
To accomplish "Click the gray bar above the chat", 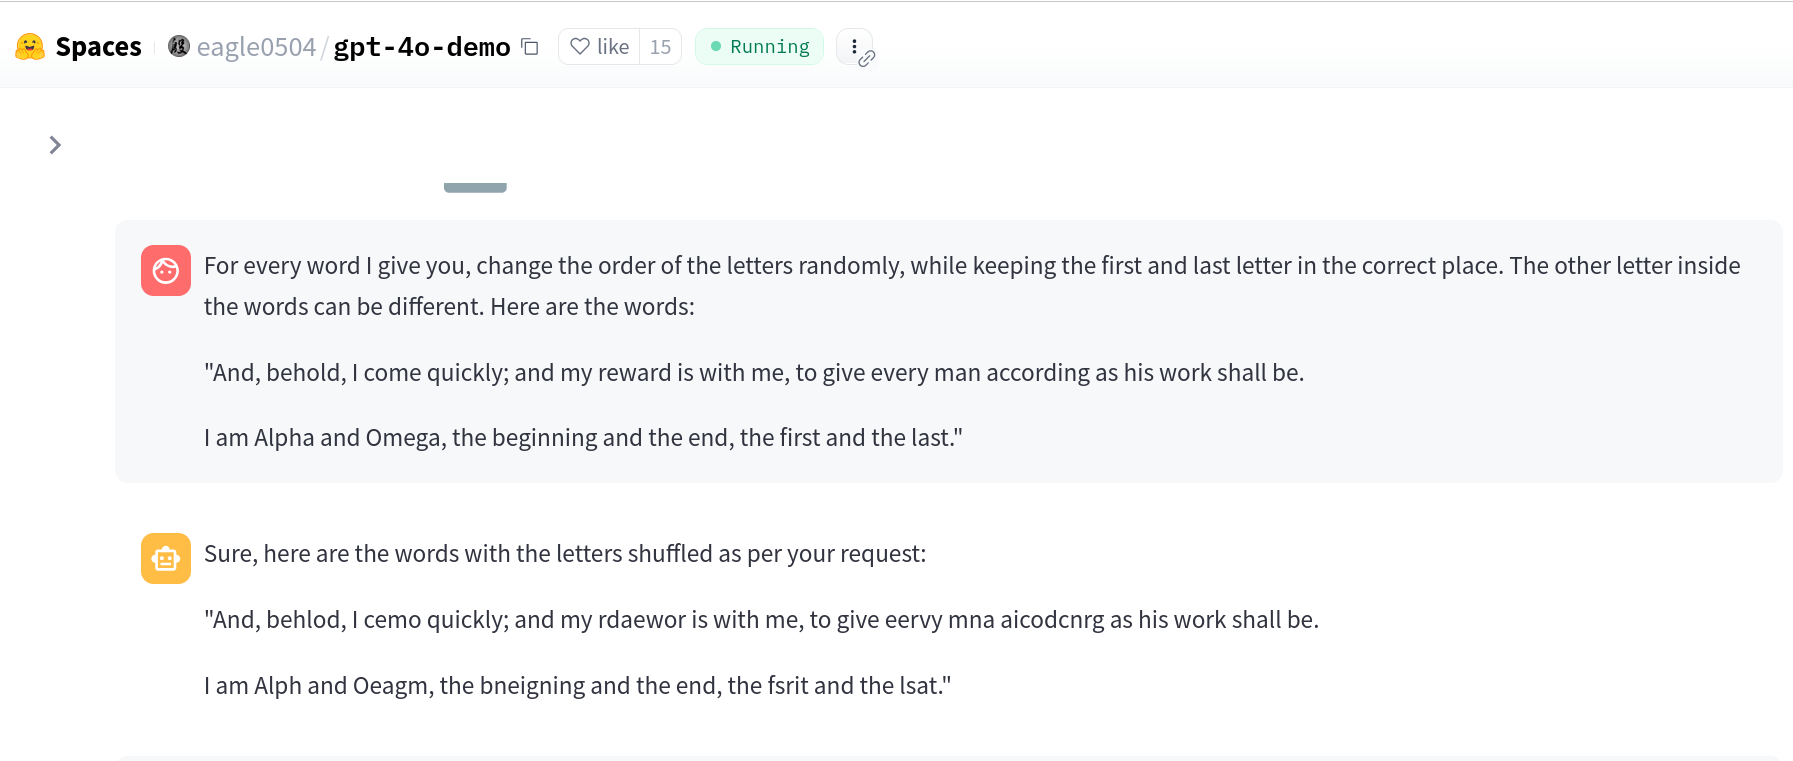I will [475, 187].
